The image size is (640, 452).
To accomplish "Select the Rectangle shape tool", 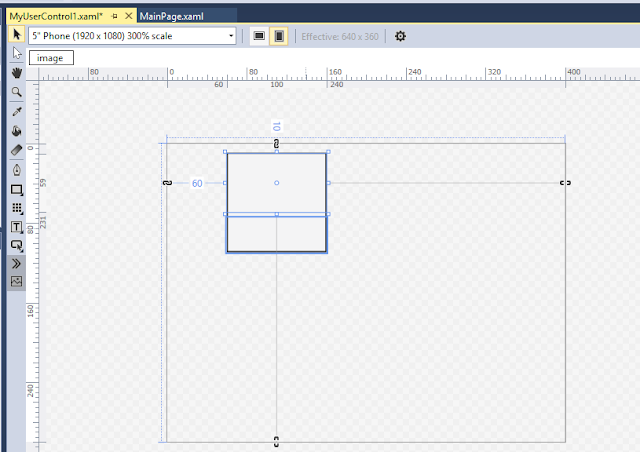I will pyautogui.click(x=17, y=189).
